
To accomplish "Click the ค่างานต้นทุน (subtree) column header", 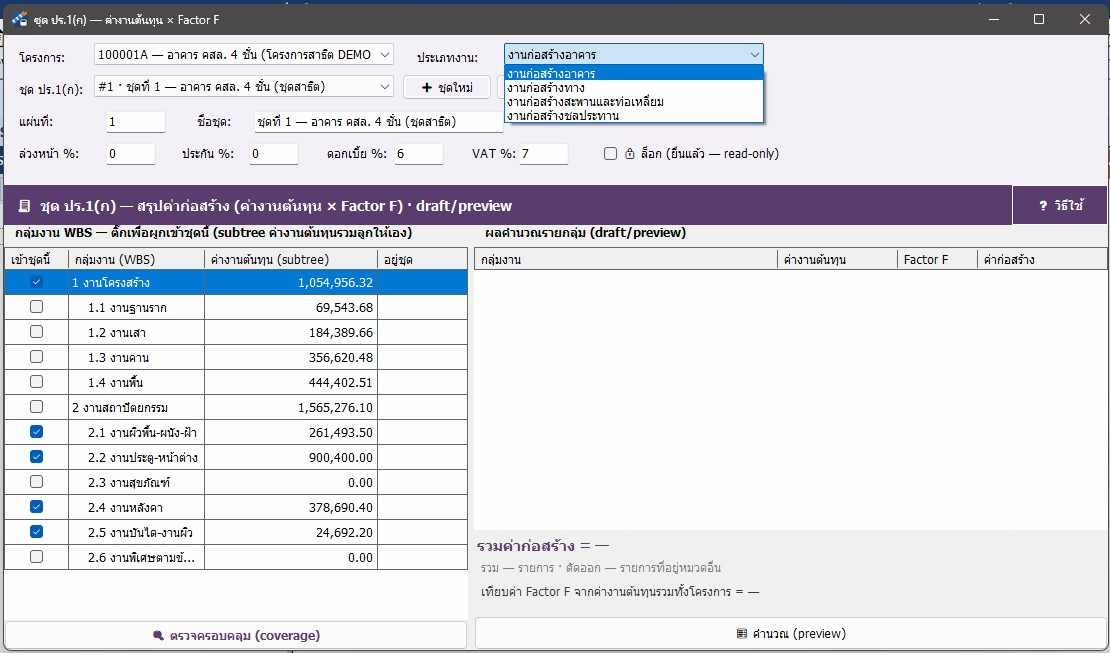I will [291, 259].
